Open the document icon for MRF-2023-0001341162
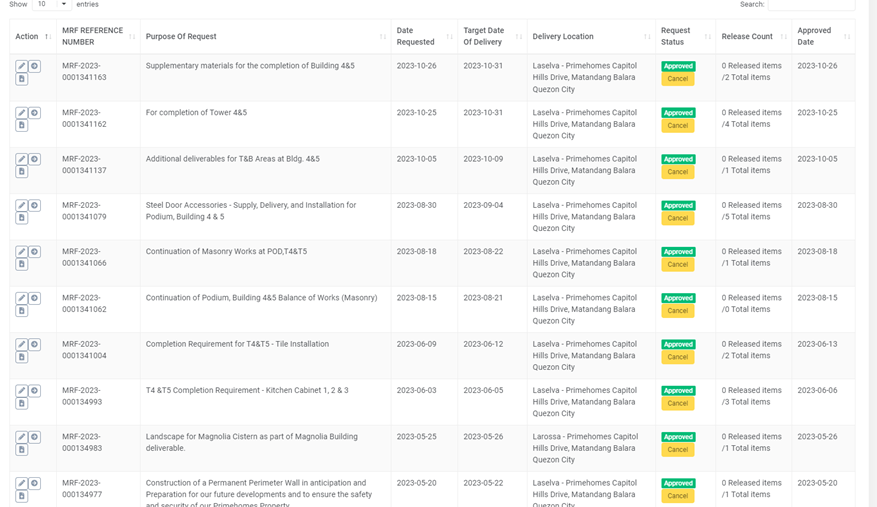This screenshot has height=507, width=877. point(21,125)
